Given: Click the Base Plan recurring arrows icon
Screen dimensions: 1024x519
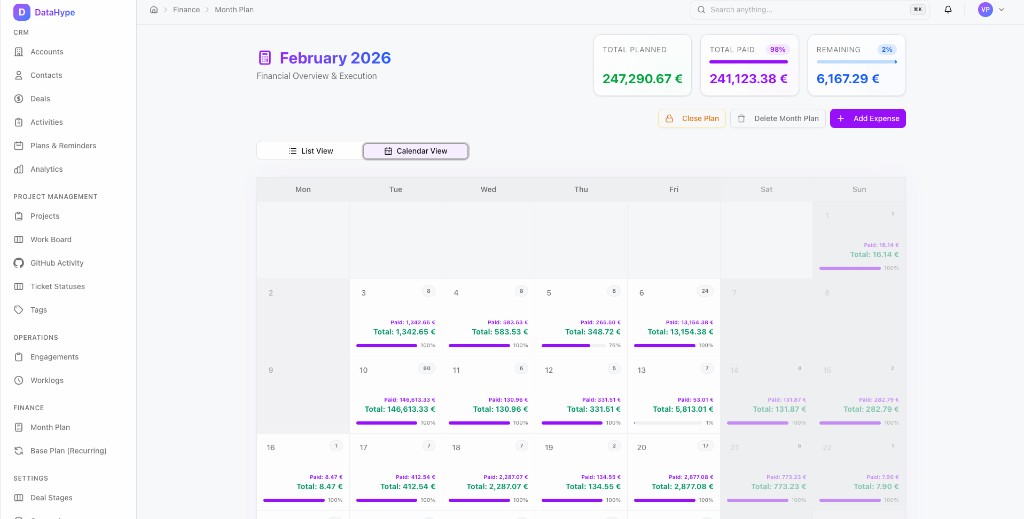Looking at the screenshot, I should [18, 451].
